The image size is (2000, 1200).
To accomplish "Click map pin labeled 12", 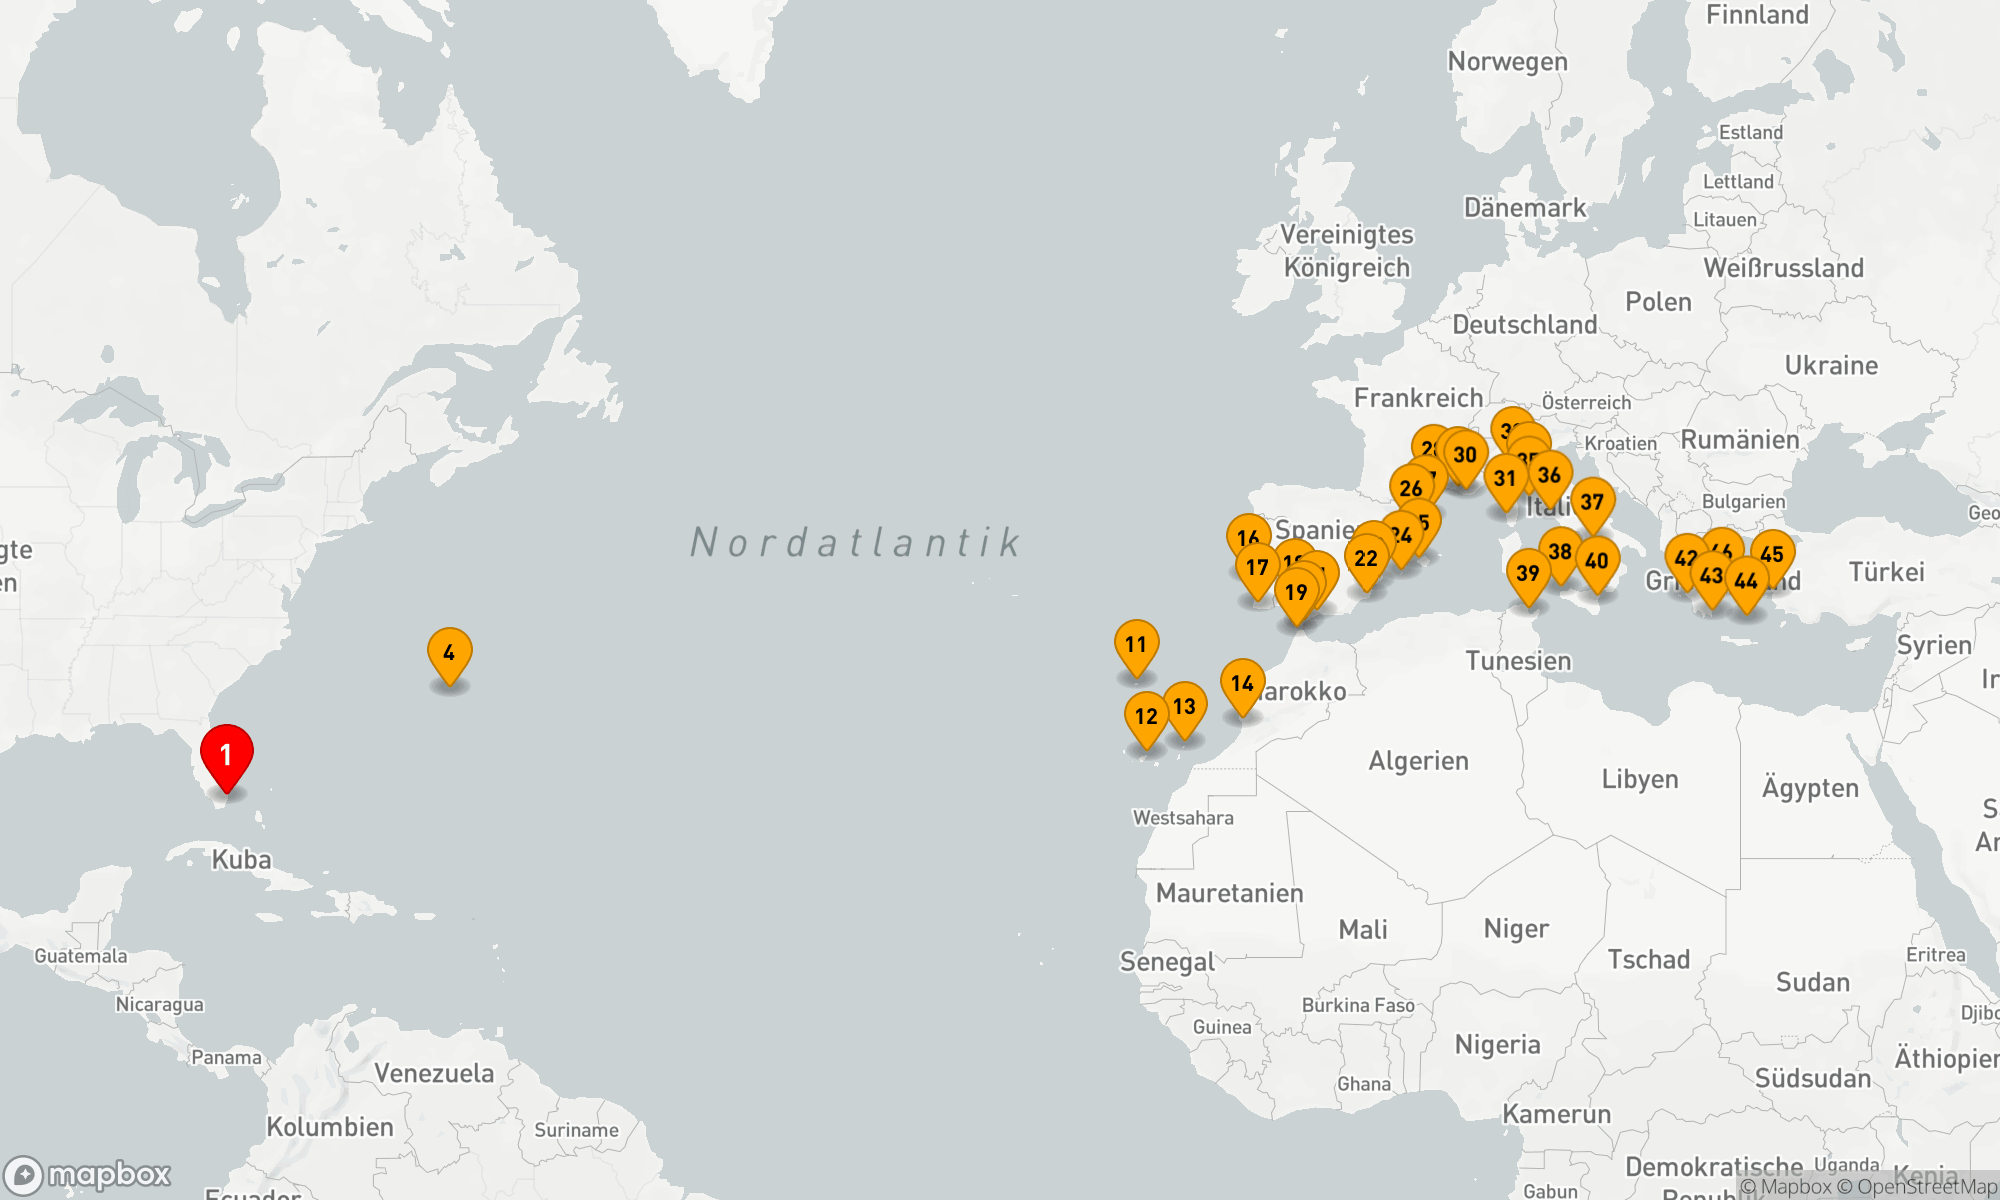I will (1146, 717).
